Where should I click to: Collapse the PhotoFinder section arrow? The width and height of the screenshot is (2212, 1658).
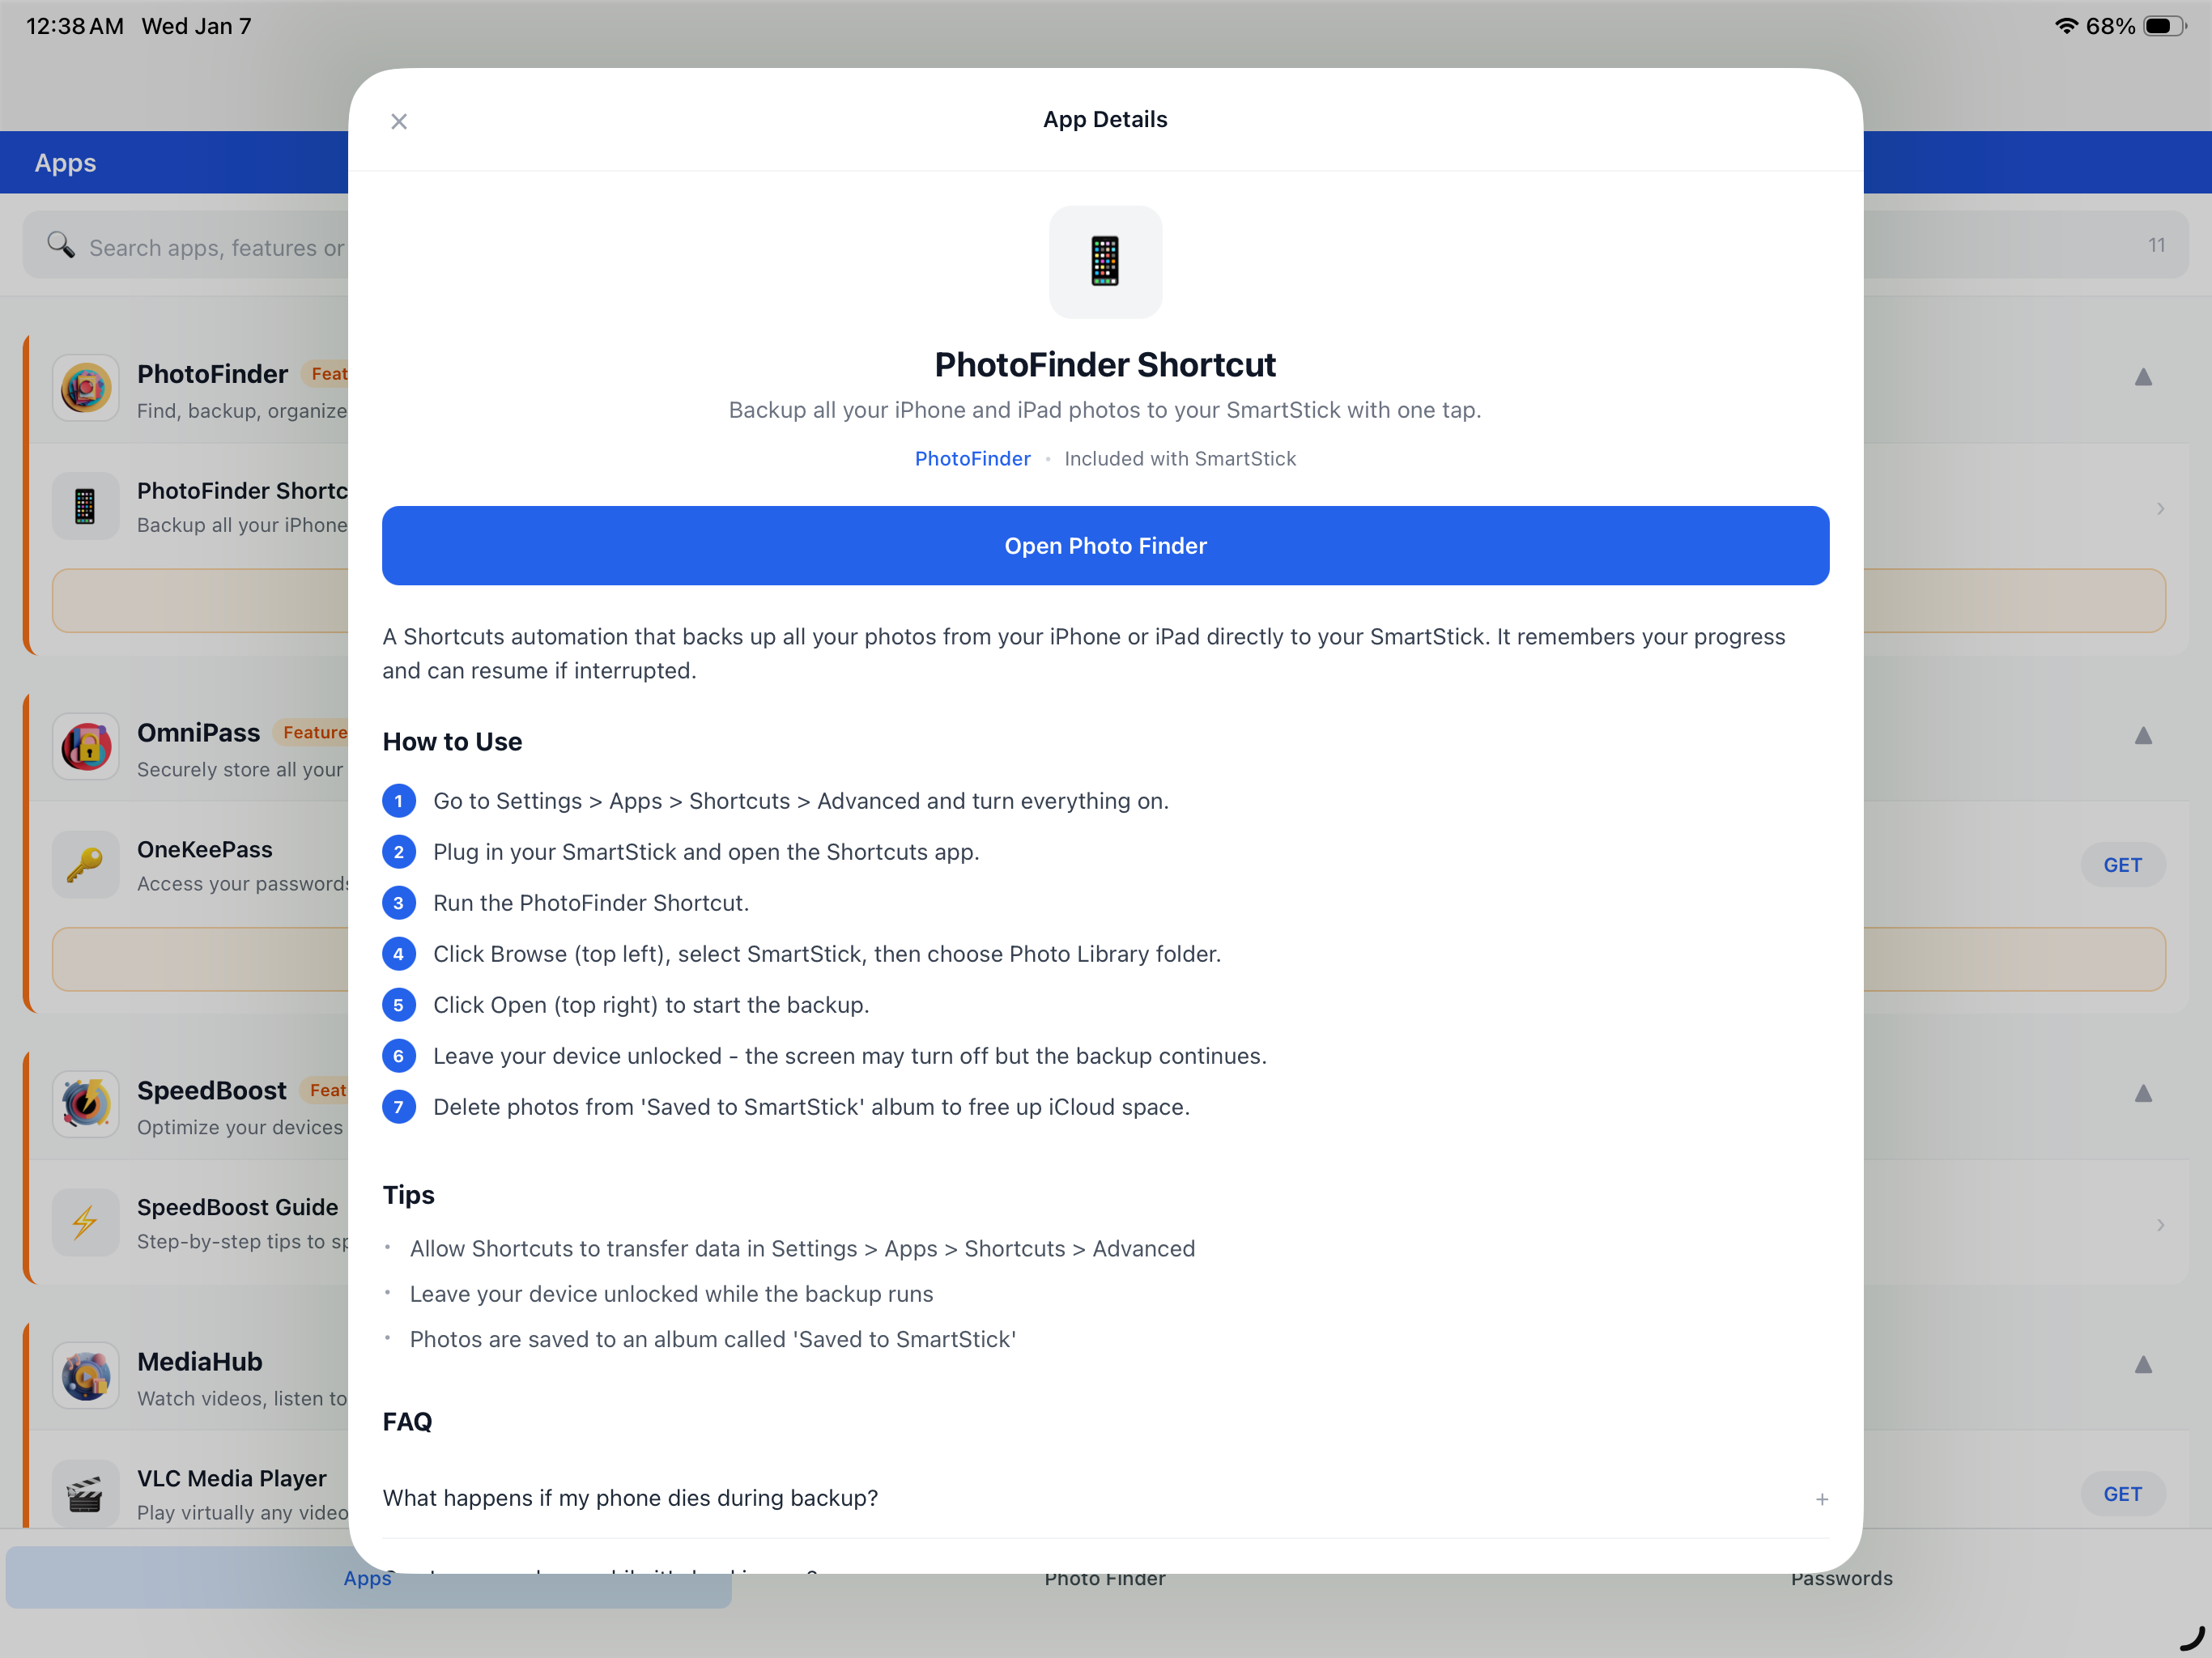click(x=2143, y=377)
